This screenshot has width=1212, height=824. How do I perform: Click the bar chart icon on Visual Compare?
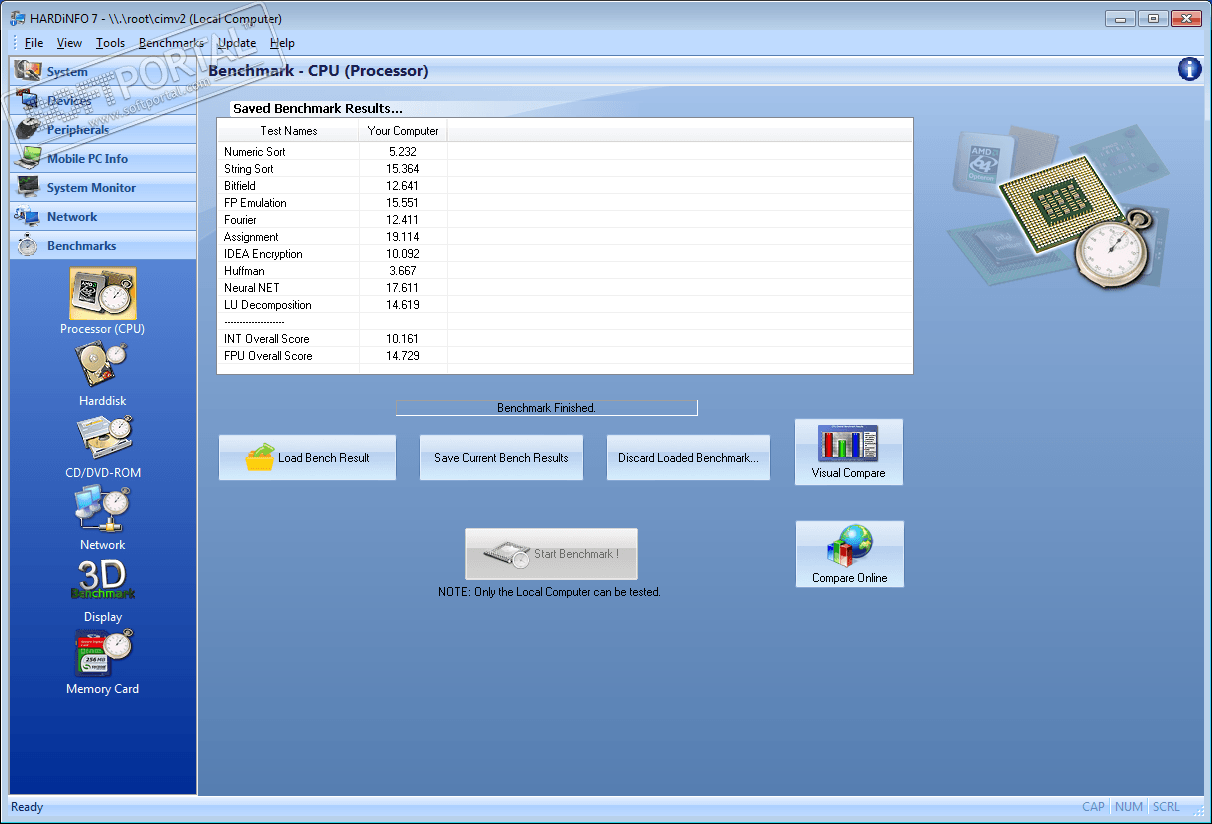tap(848, 443)
